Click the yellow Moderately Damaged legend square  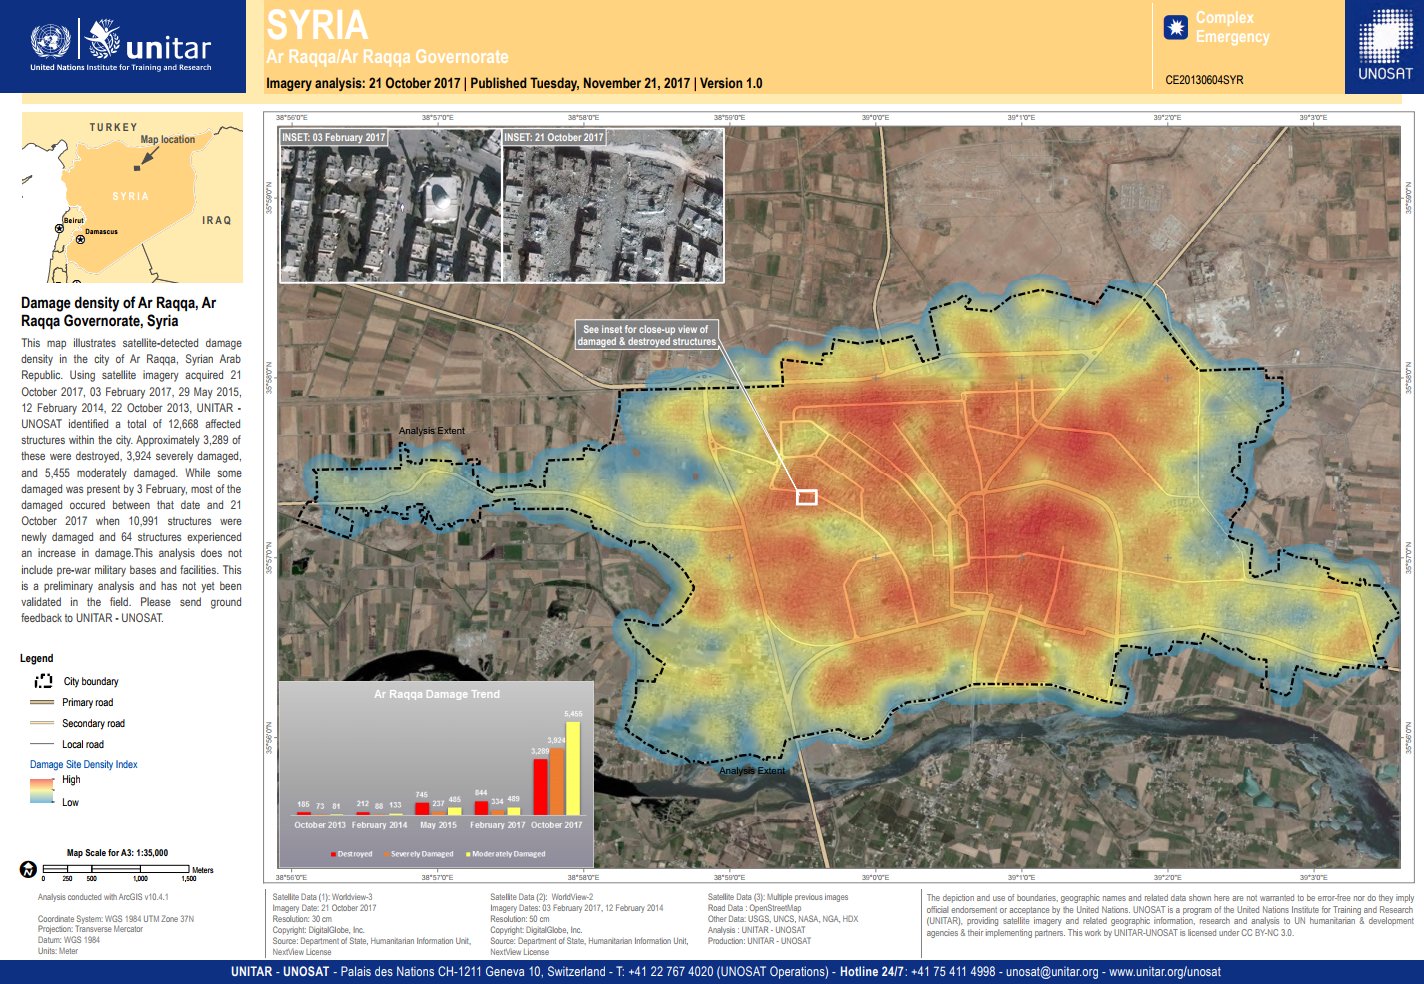click(468, 854)
